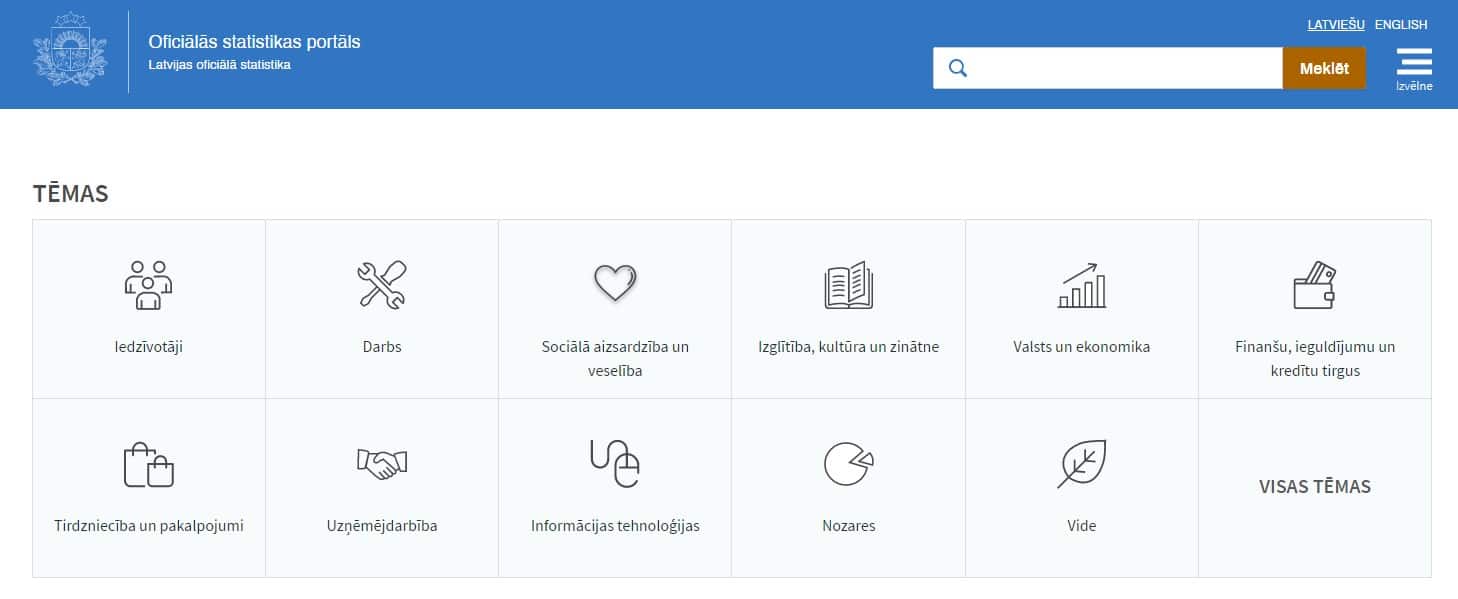Select the LATVIEŠU language link
Viewport: 1458px width, 599px height.
point(1337,24)
